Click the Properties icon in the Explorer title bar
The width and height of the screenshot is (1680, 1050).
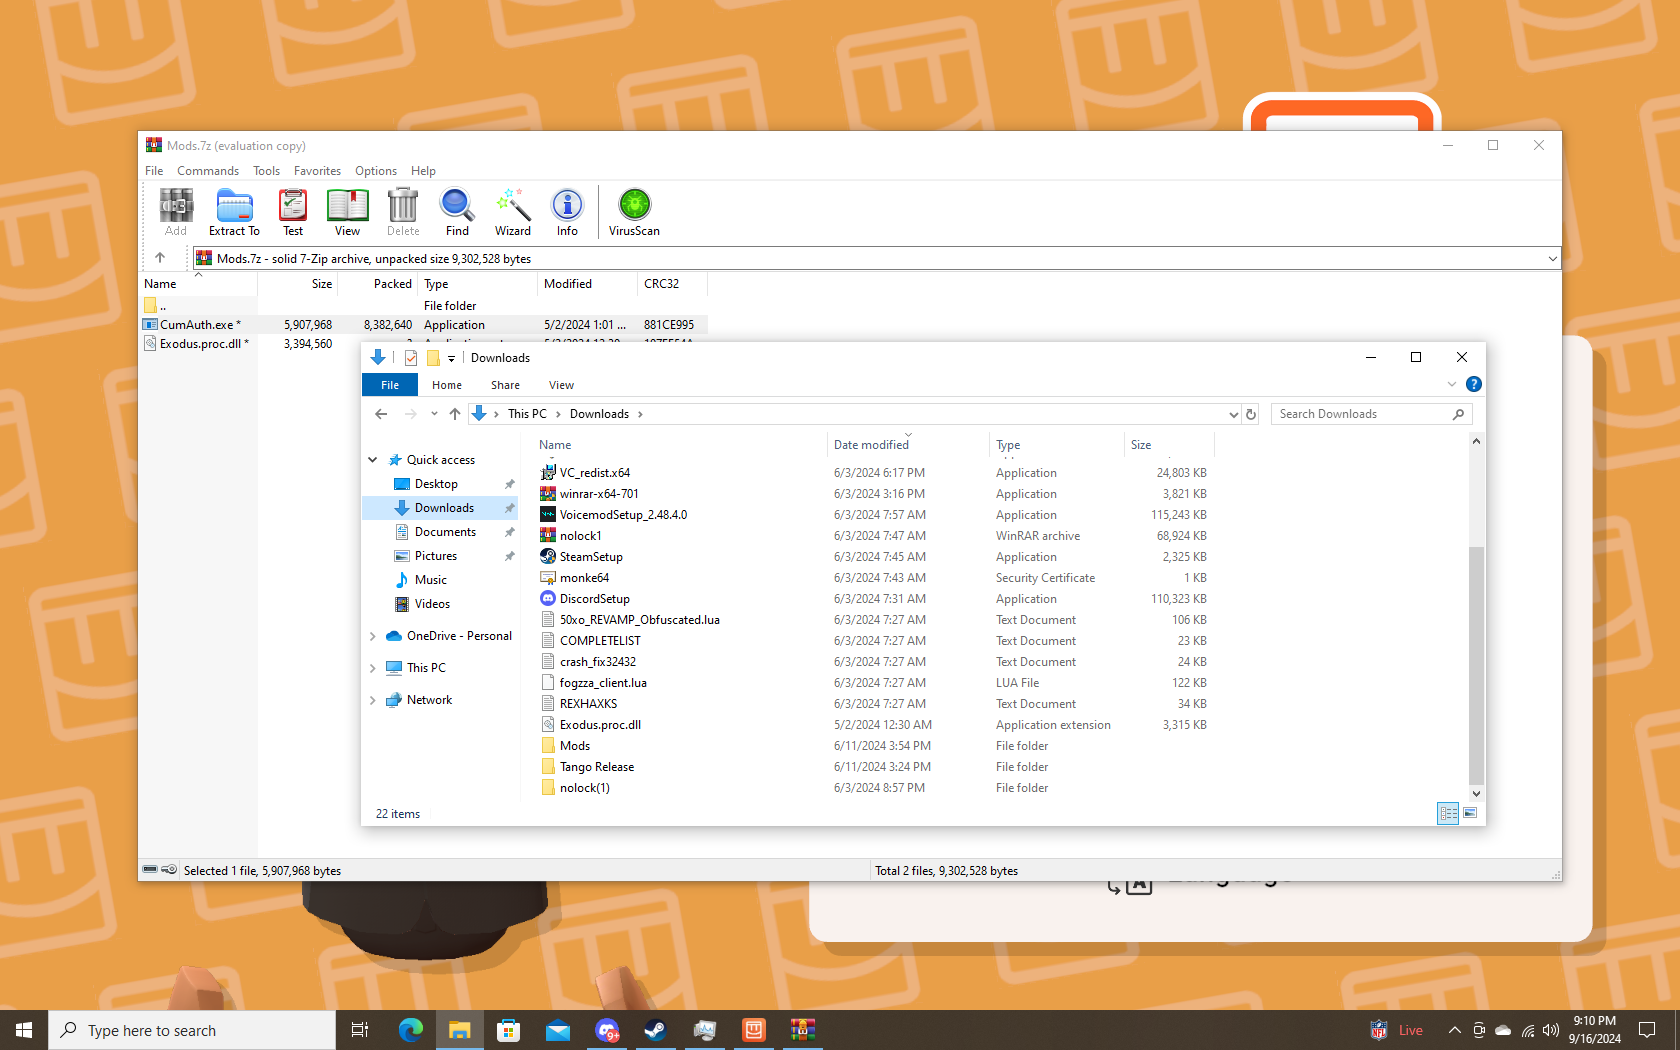411,358
